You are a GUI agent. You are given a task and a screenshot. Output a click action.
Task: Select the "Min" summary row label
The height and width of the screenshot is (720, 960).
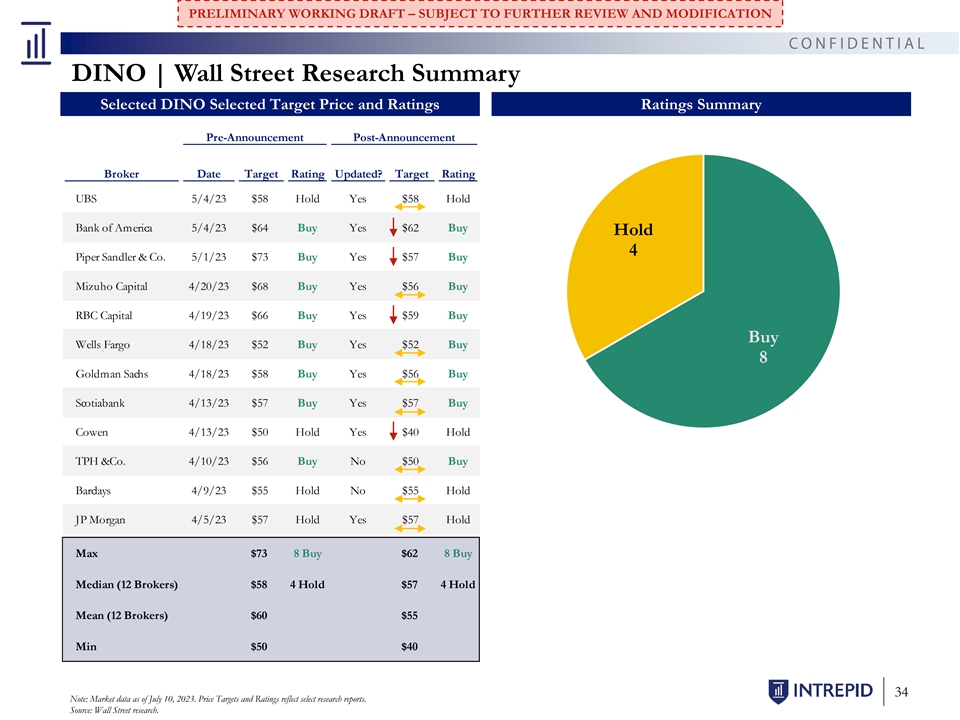coord(86,647)
